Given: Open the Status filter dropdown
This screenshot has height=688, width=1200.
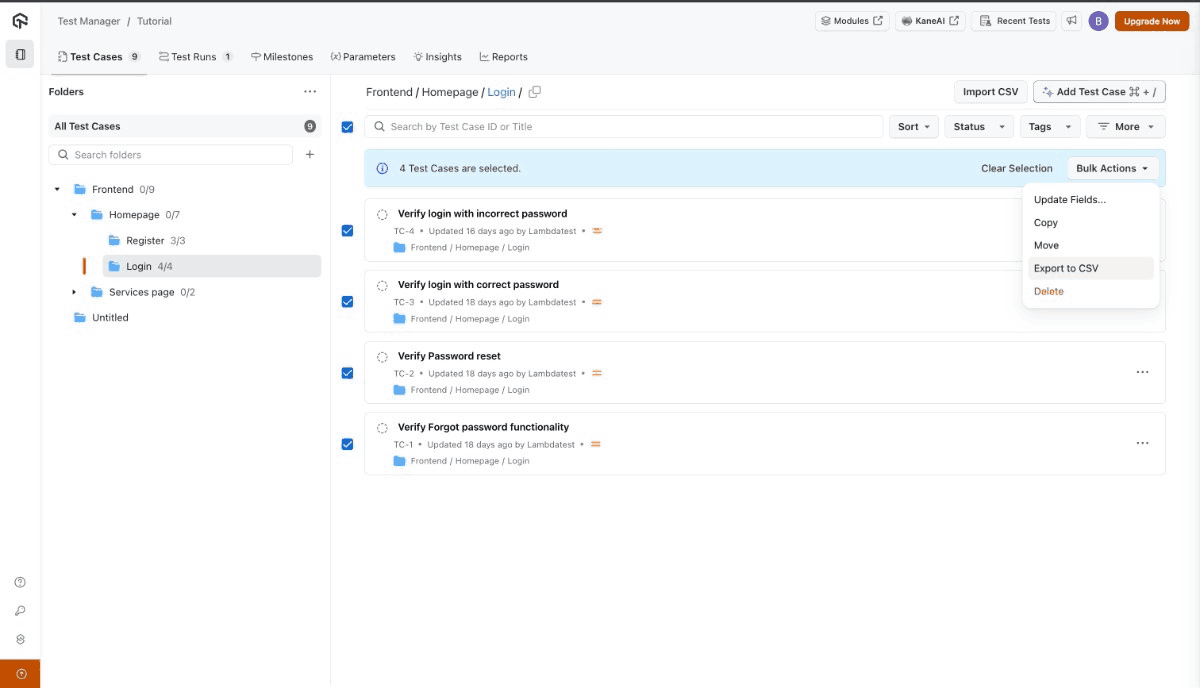Looking at the screenshot, I should (x=979, y=126).
